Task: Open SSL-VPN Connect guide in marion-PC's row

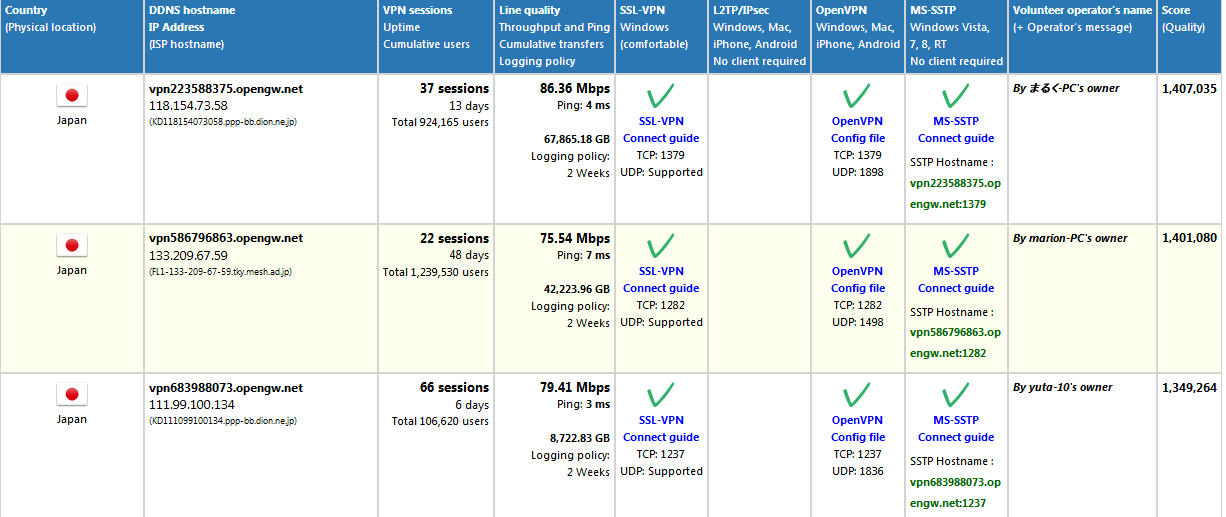Action: coord(661,288)
